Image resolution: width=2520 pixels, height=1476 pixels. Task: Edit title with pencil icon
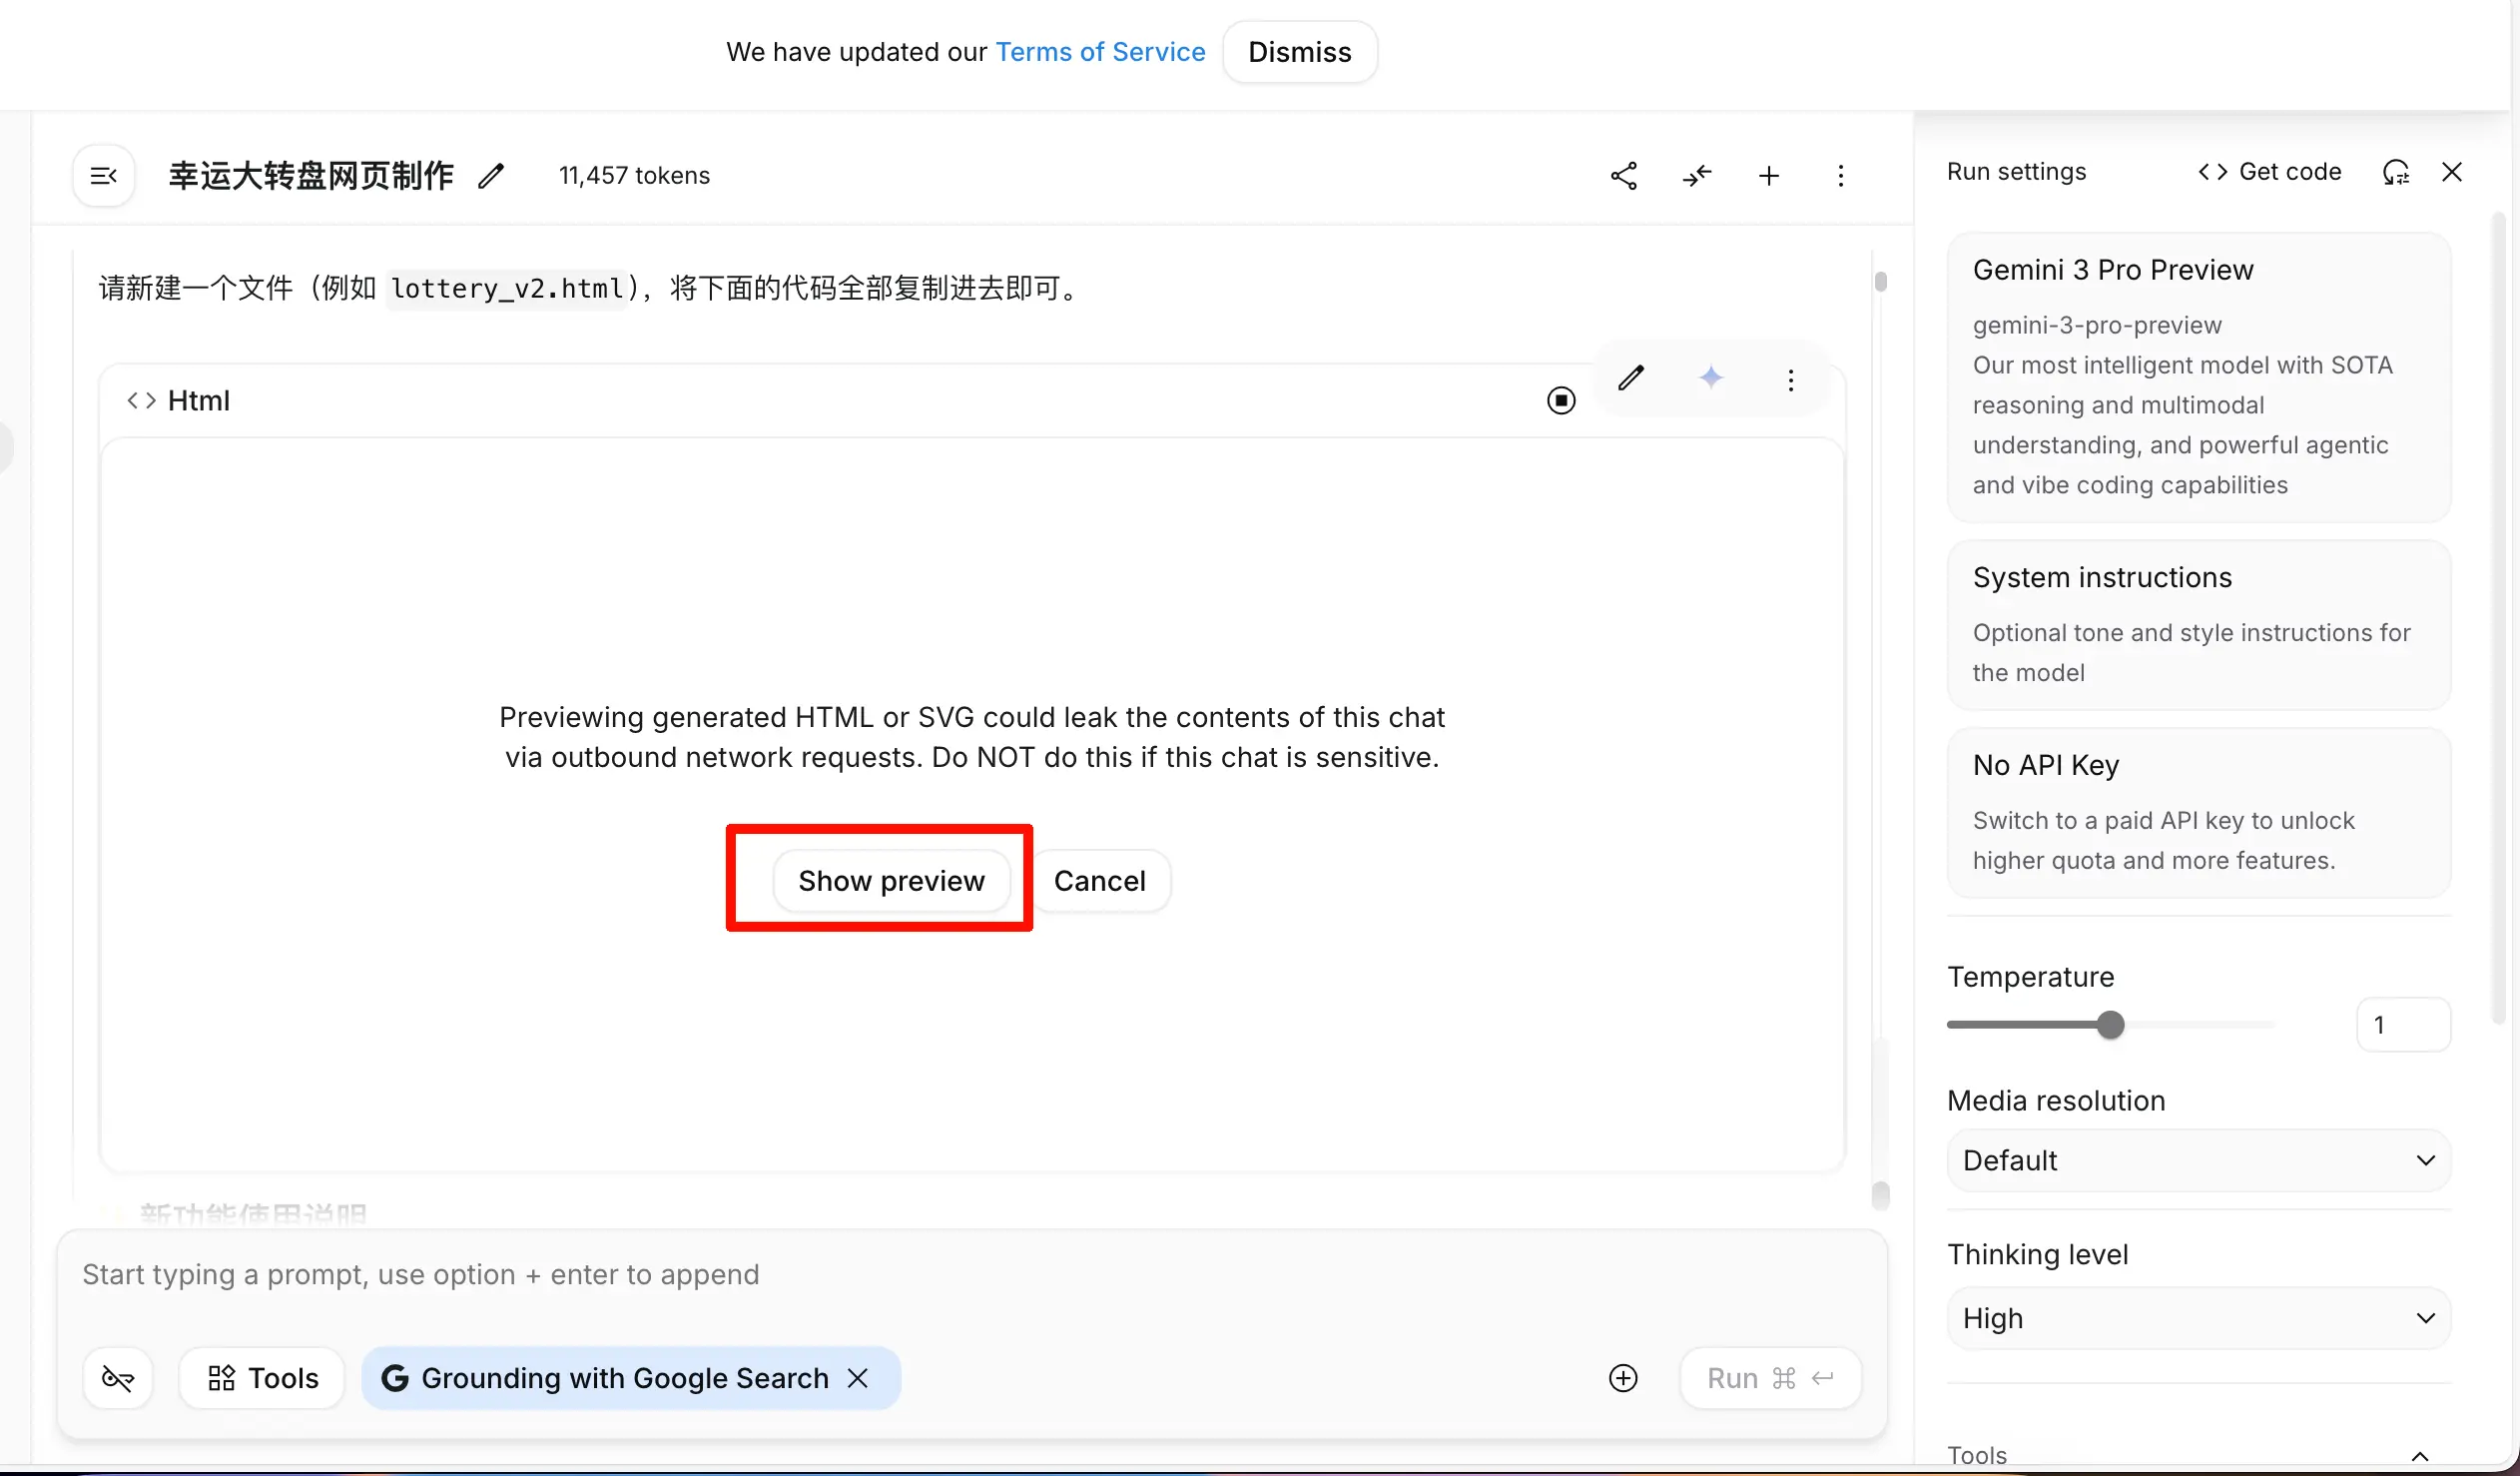click(x=491, y=176)
